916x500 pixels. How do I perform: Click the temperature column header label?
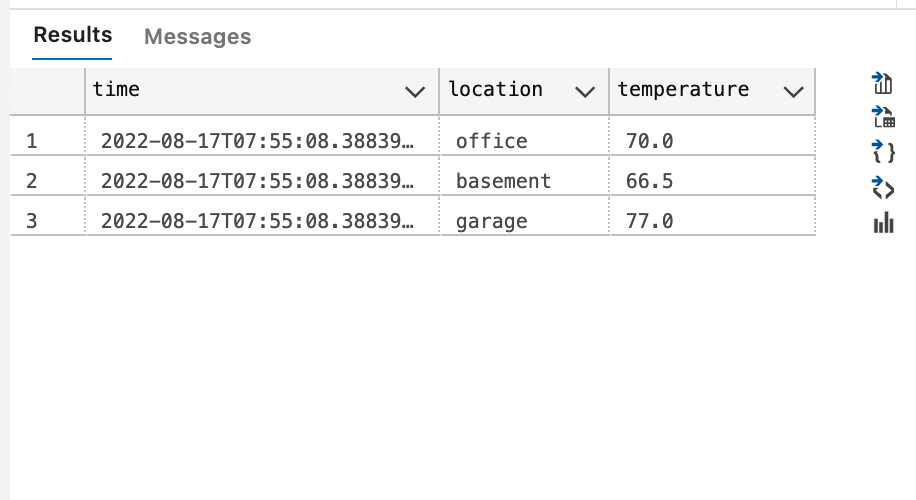coord(683,89)
